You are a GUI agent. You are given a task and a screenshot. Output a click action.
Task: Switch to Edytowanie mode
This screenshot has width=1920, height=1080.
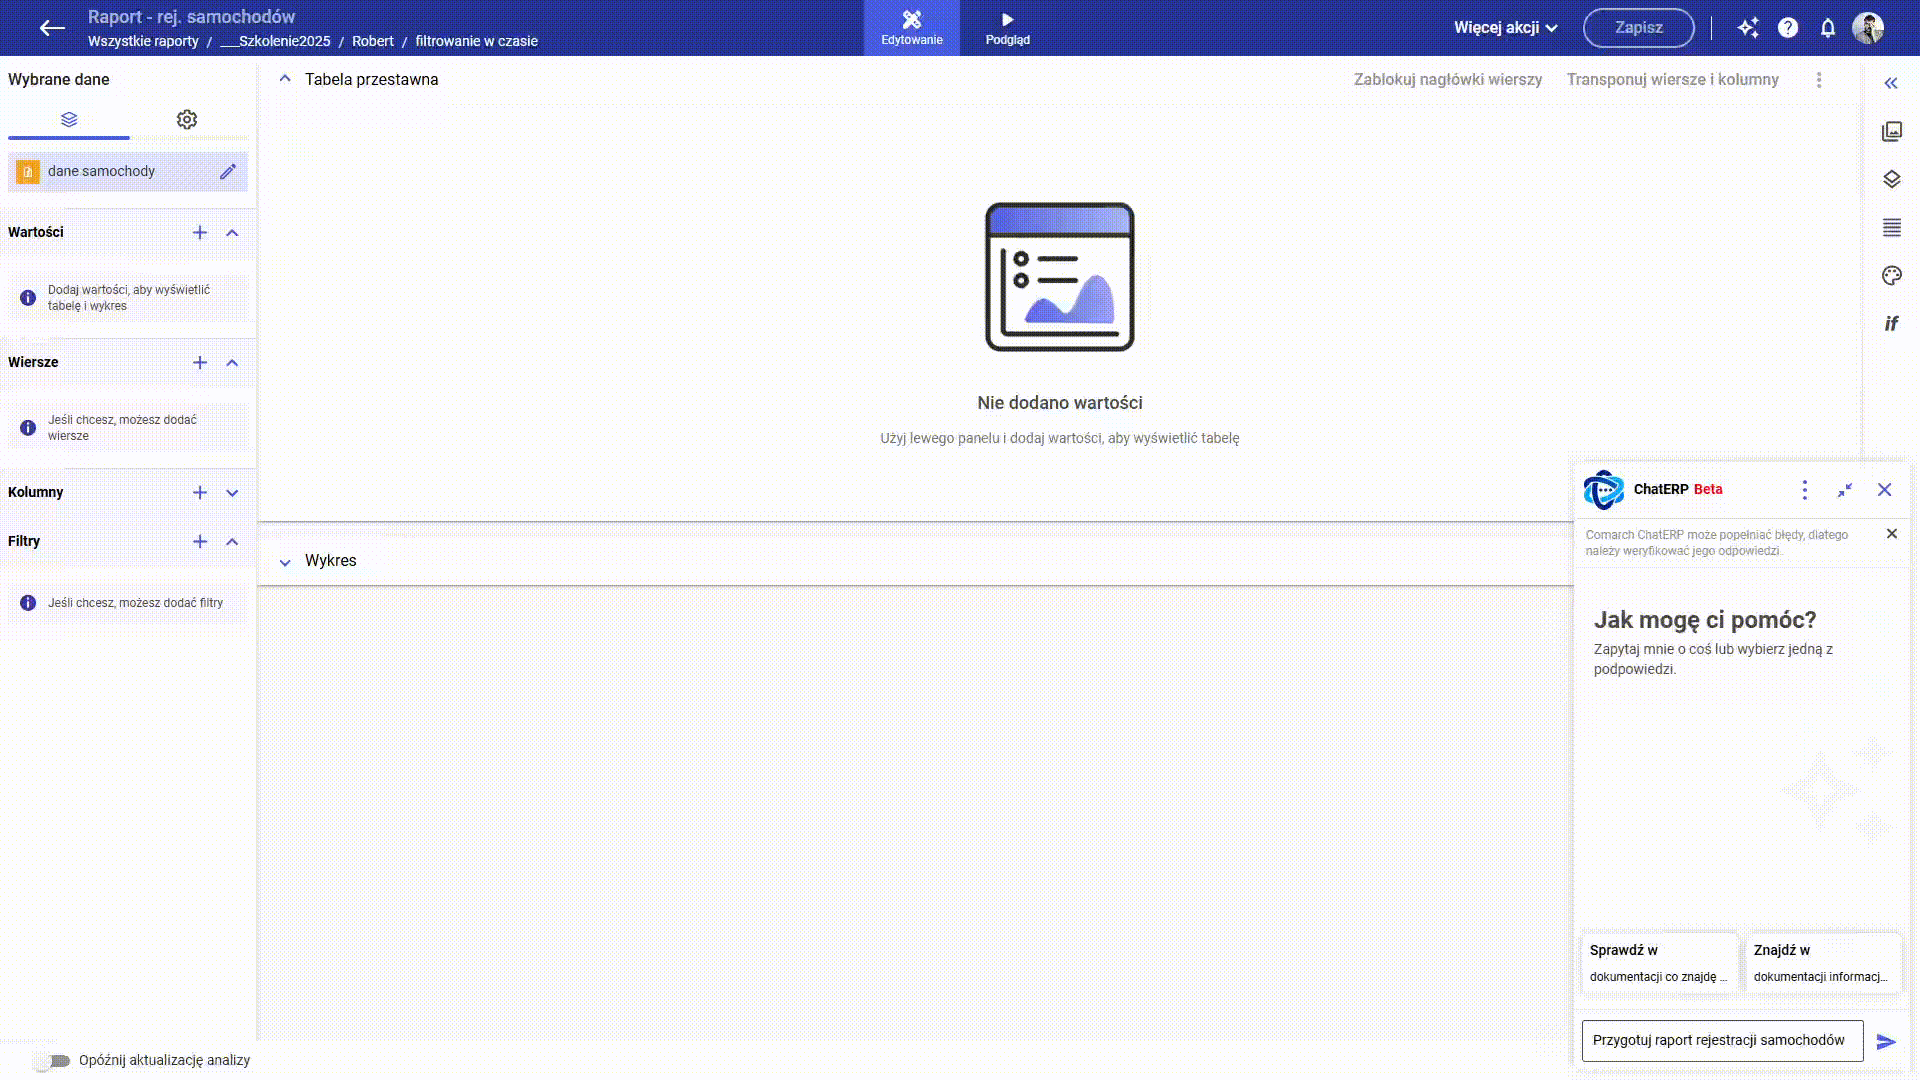[x=911, y=28]
